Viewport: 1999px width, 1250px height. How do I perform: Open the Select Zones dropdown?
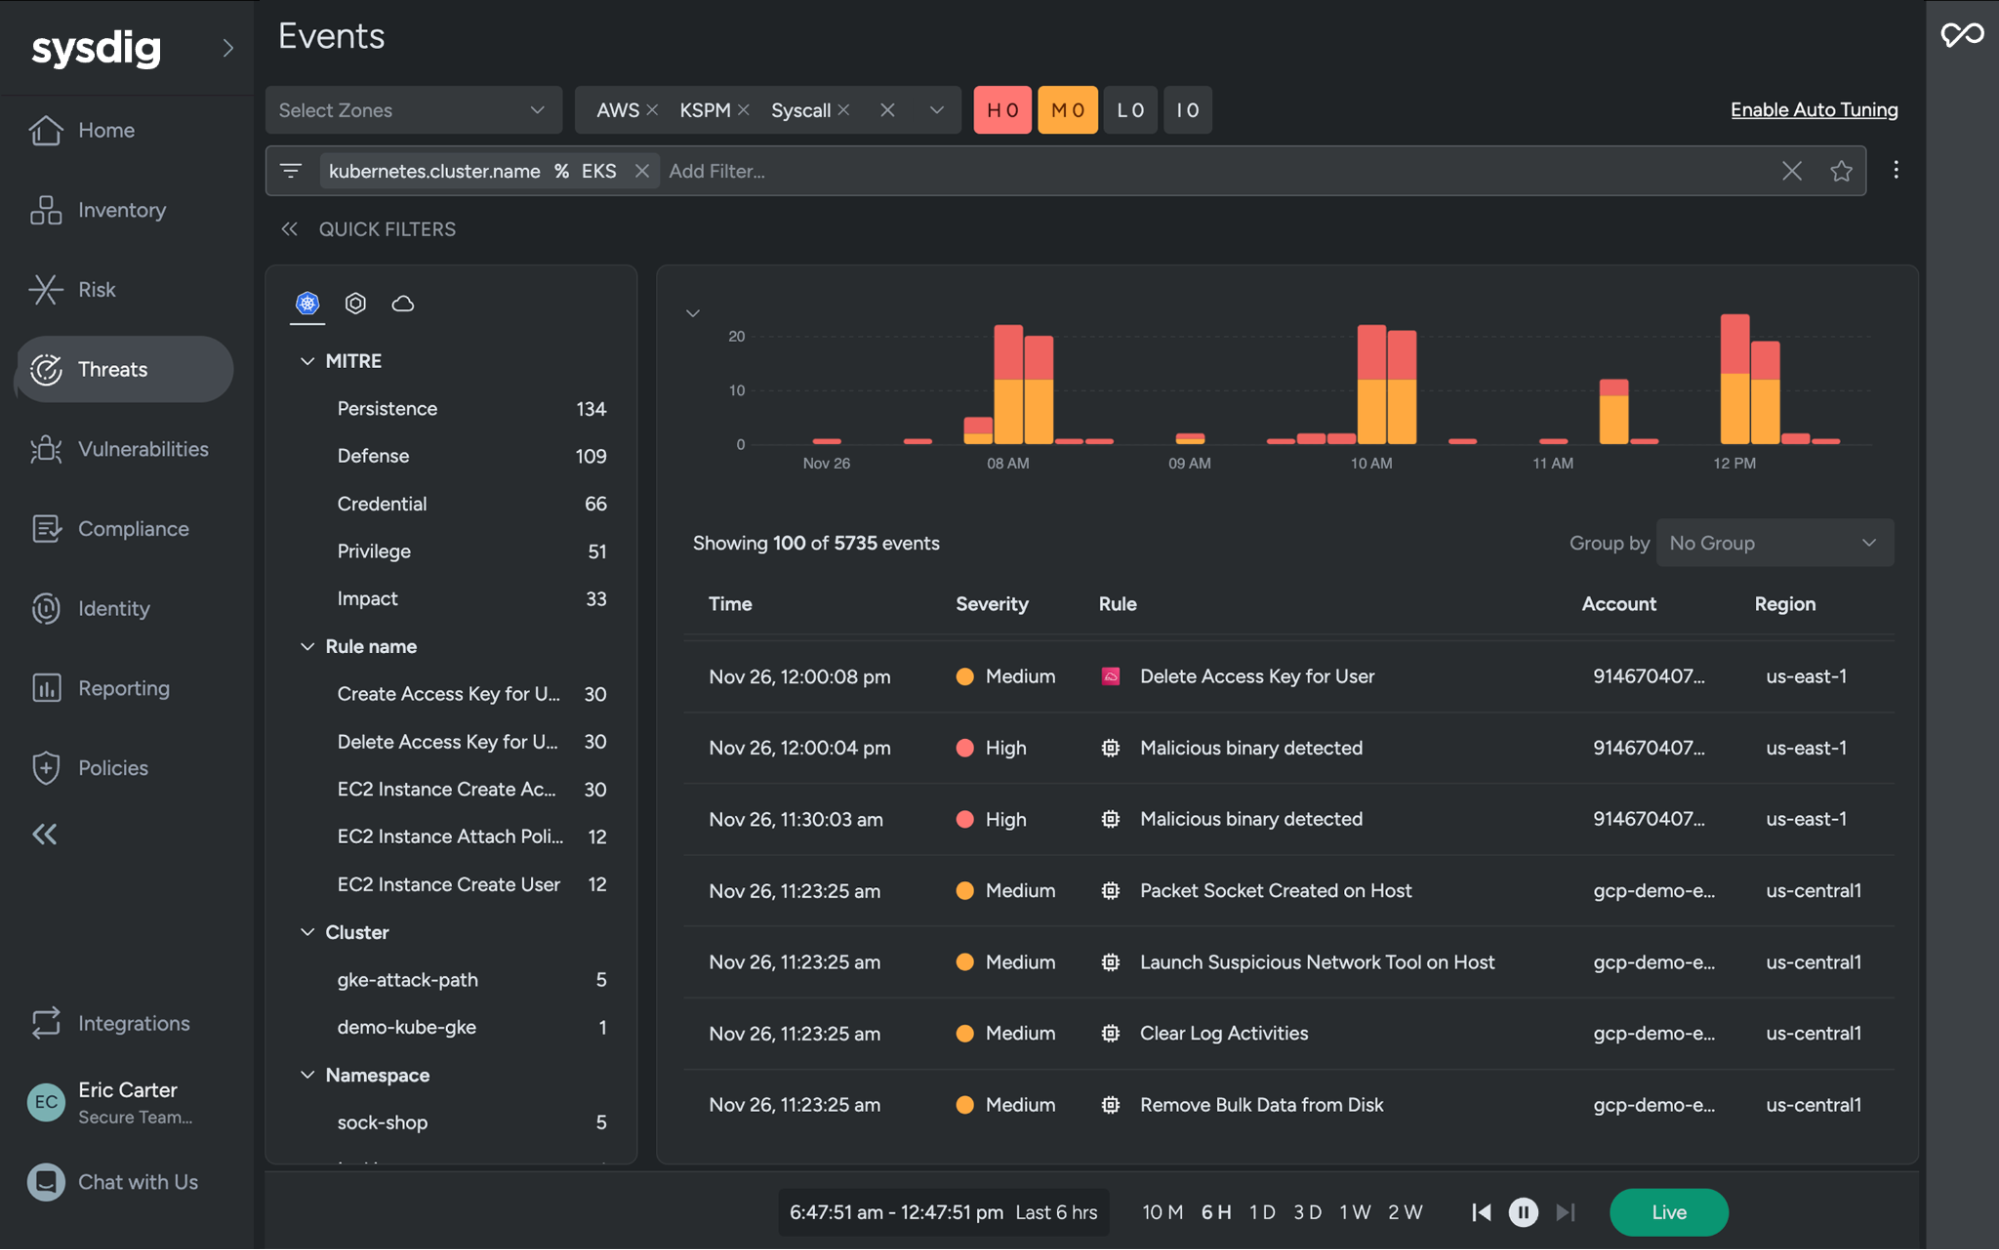[412, 110]
